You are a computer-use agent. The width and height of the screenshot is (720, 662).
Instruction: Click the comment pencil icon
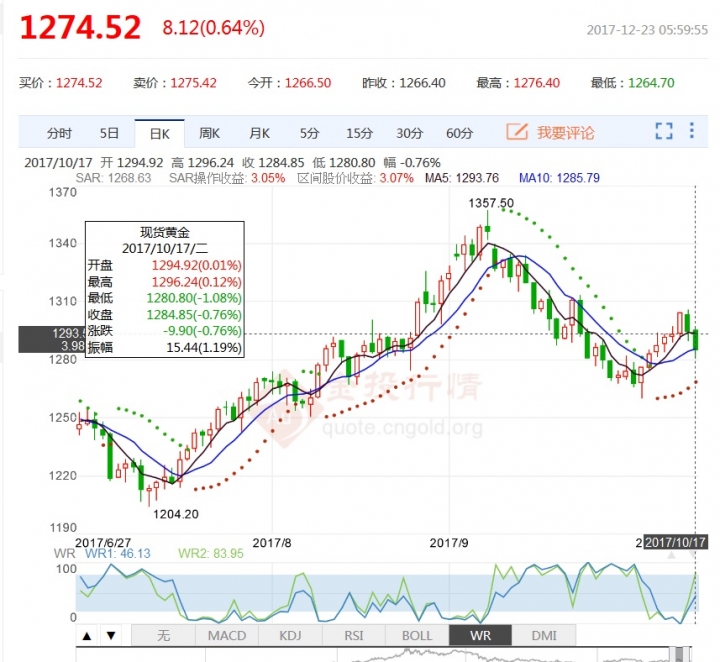[x=516, y=132]
